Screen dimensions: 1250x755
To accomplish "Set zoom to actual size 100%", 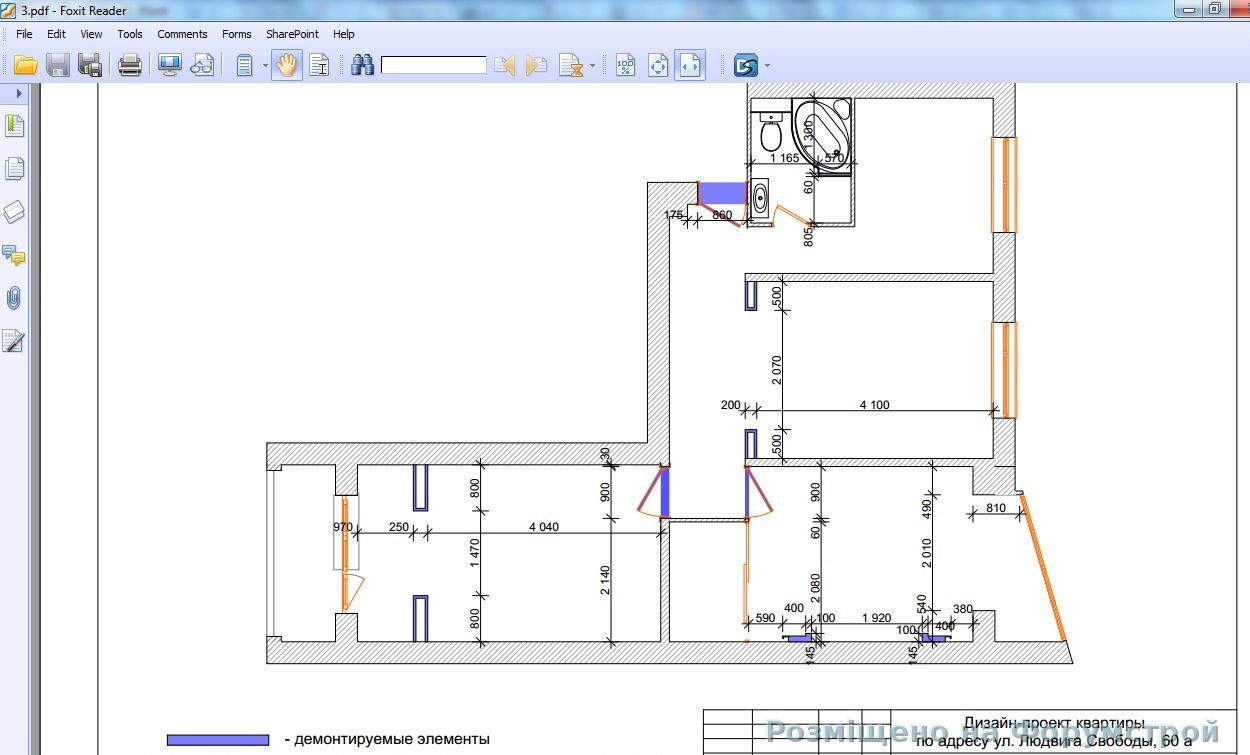I will pyautogui.click(x=625, y=66).
